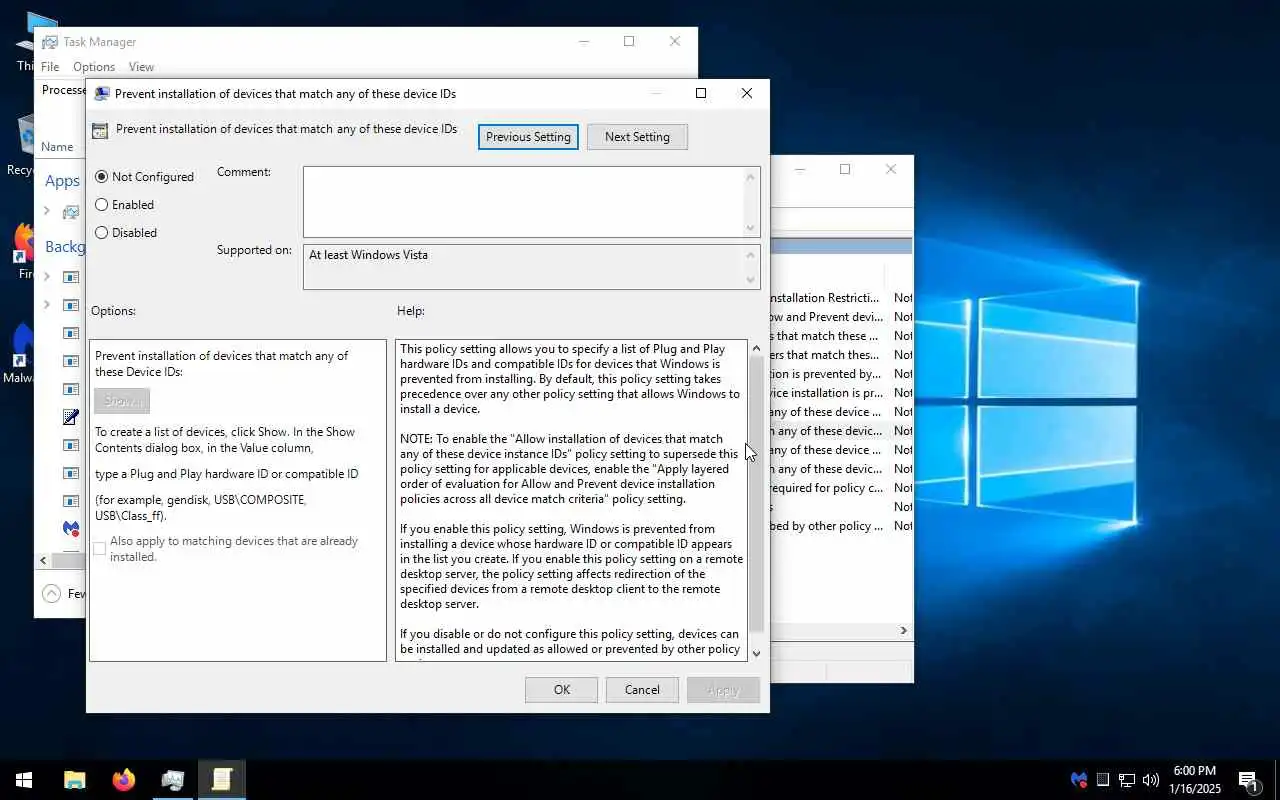Click Comment box scroll down arrow
The height and width of the screenshot is (800, 1280).
tap(751, 228)
